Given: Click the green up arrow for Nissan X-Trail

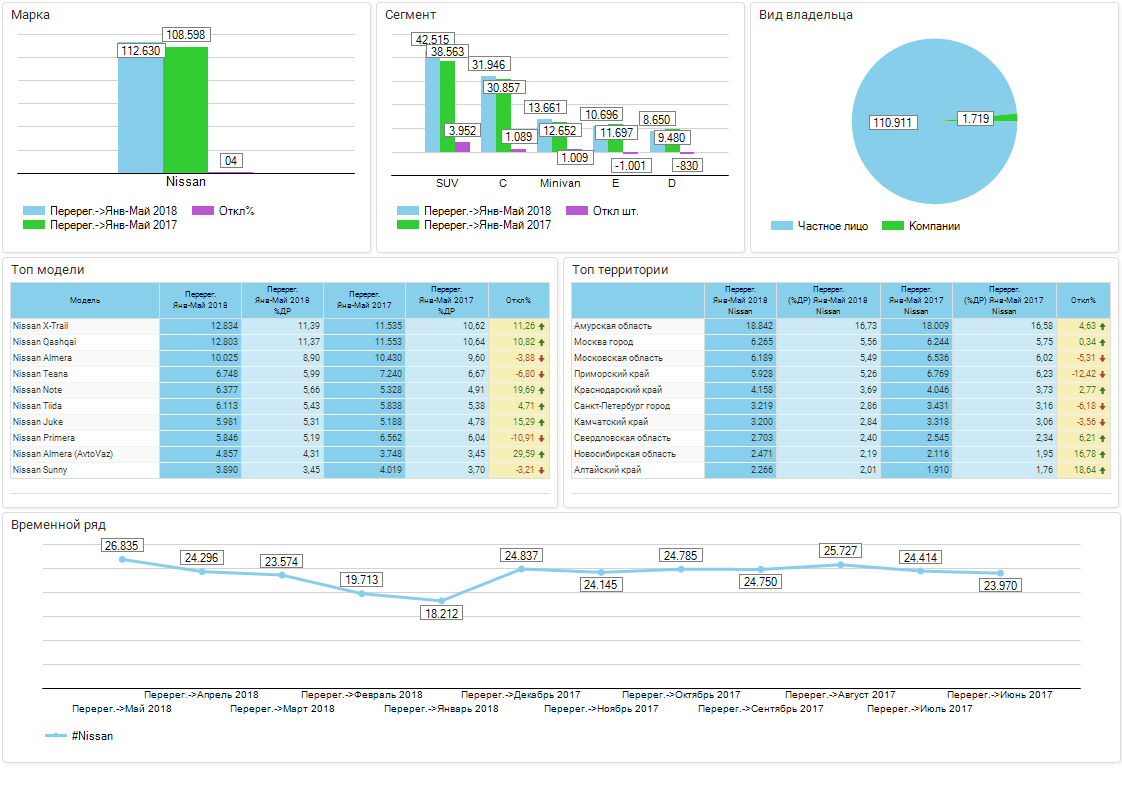Looking at the screenshot, I should coord(542,326).
